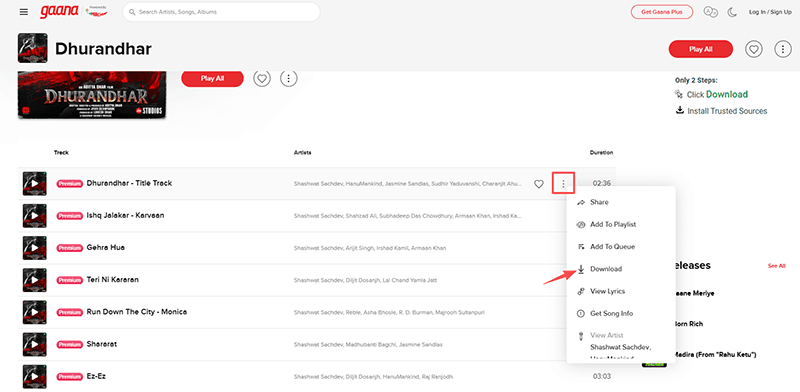Screen dimensions: 800x392
Task: Play Ishq Jalakar - Karvaan thumbnail
Action: pyautogui.click(x=35, y=216)
